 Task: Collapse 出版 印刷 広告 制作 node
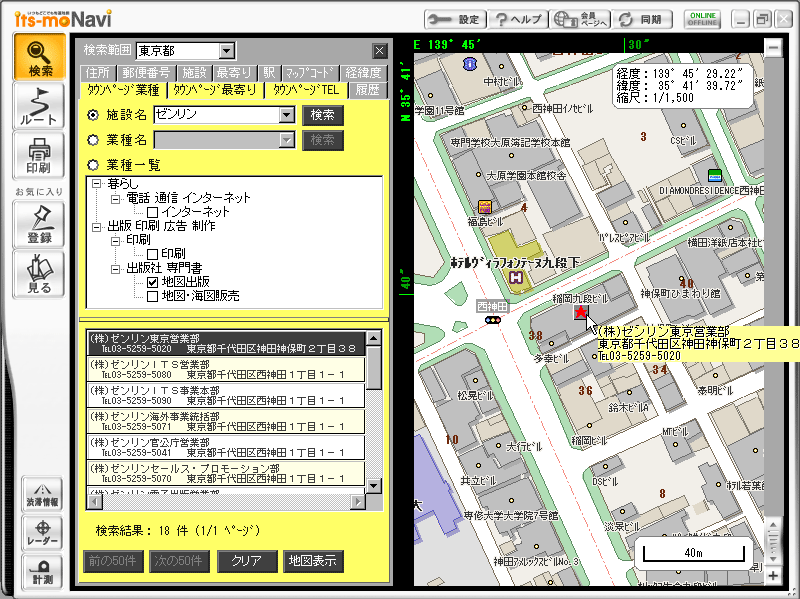click(96, 227)
